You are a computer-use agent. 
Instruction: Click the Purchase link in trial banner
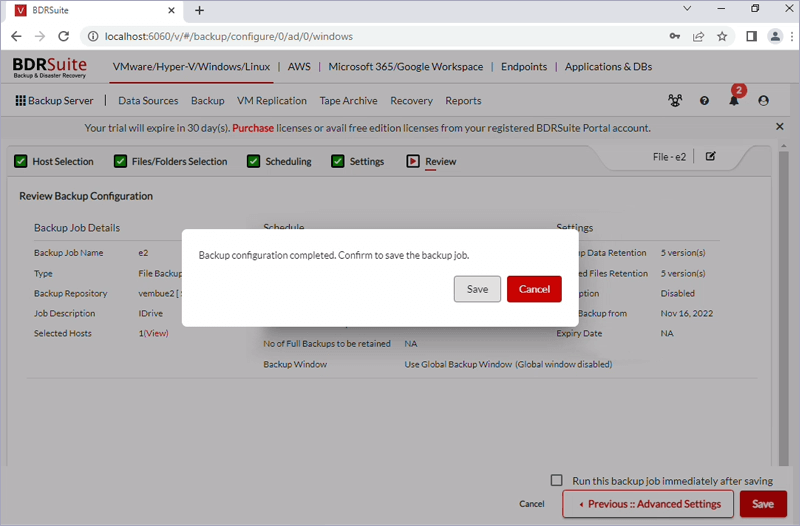(253, 128)
